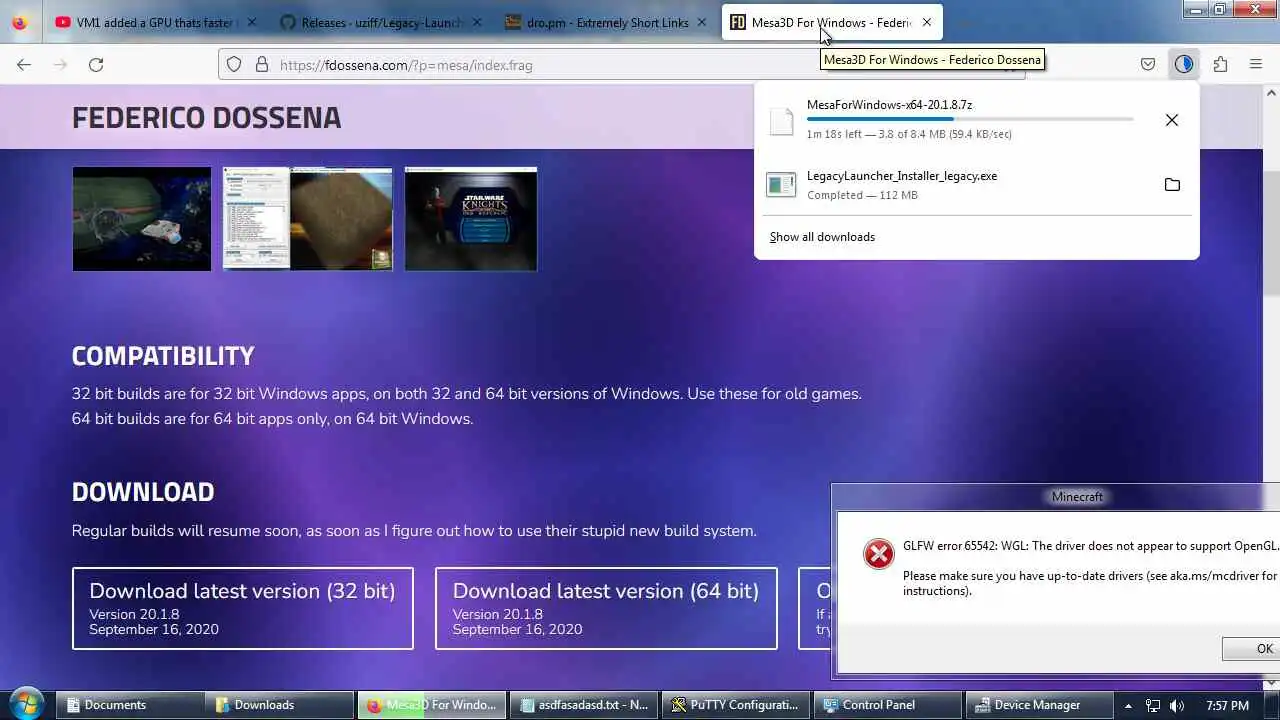Close the Mesa3D For Windows tab
The width and height of the screenshot is (1280, 720).
click(x=927, y=22)
